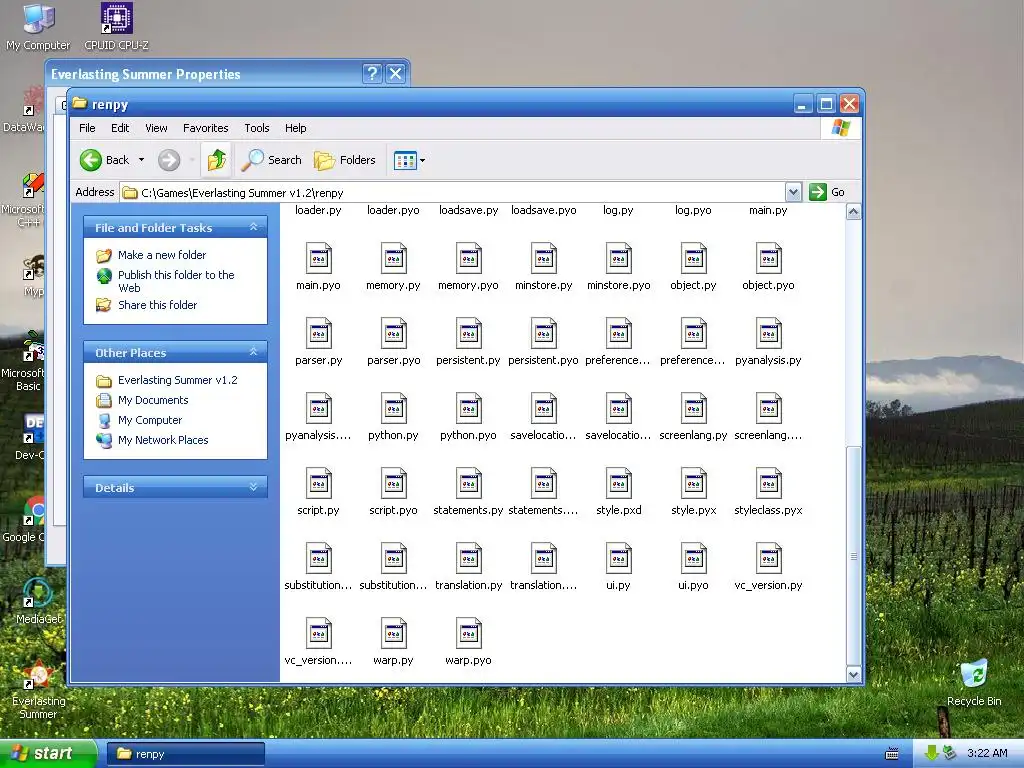Select the style.pxd file icon

pyautogui.click(x=618, y=483)
